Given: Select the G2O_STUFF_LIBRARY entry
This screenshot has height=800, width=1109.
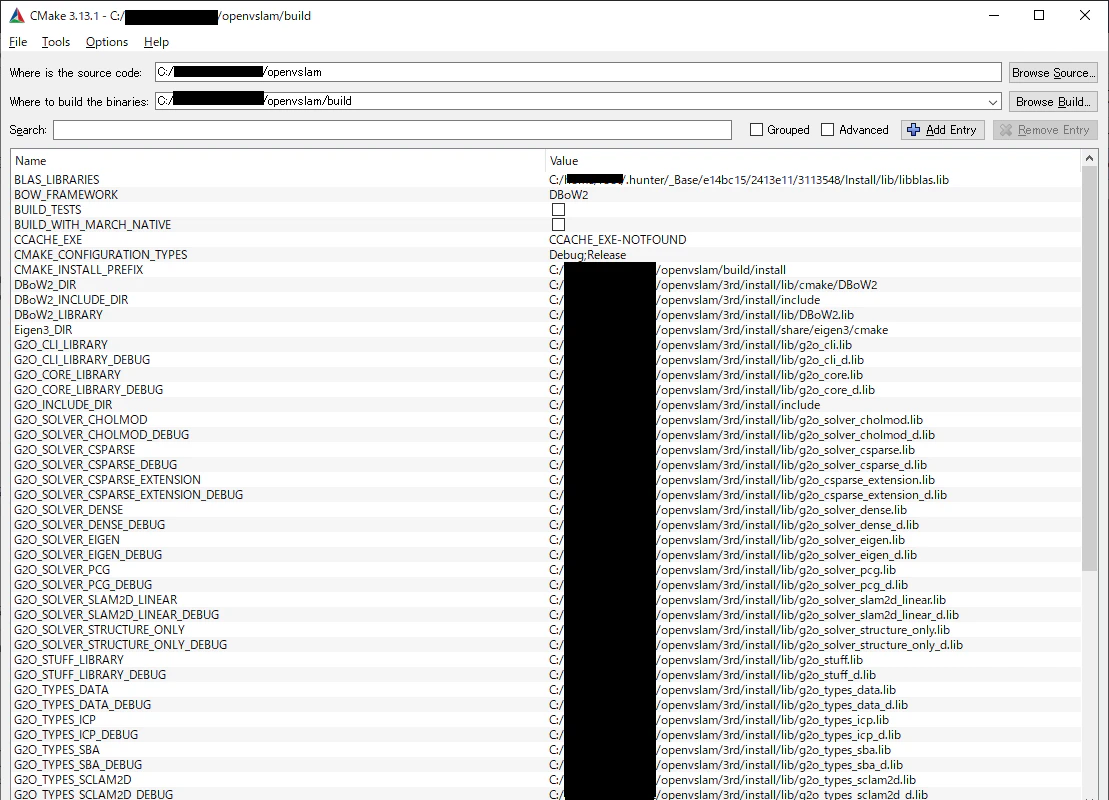Looking at the screenshot, I should [x=69, y=660].
